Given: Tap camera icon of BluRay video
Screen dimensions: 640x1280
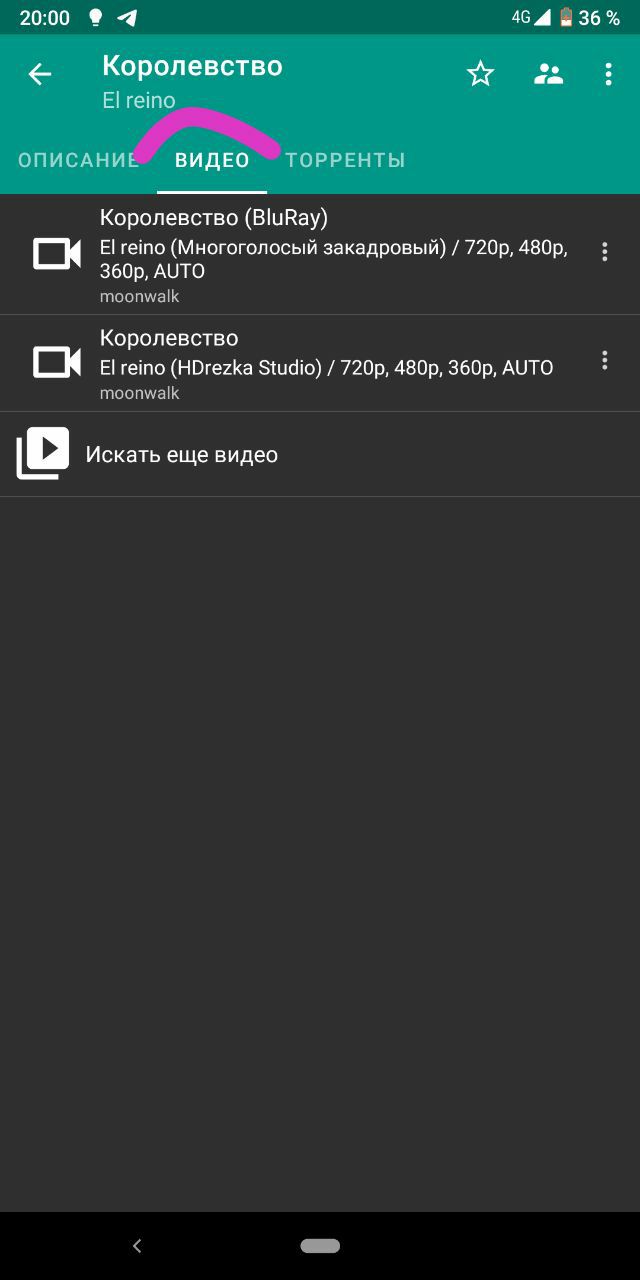Looking at the screenshot, I should click(x=57, y=254).
